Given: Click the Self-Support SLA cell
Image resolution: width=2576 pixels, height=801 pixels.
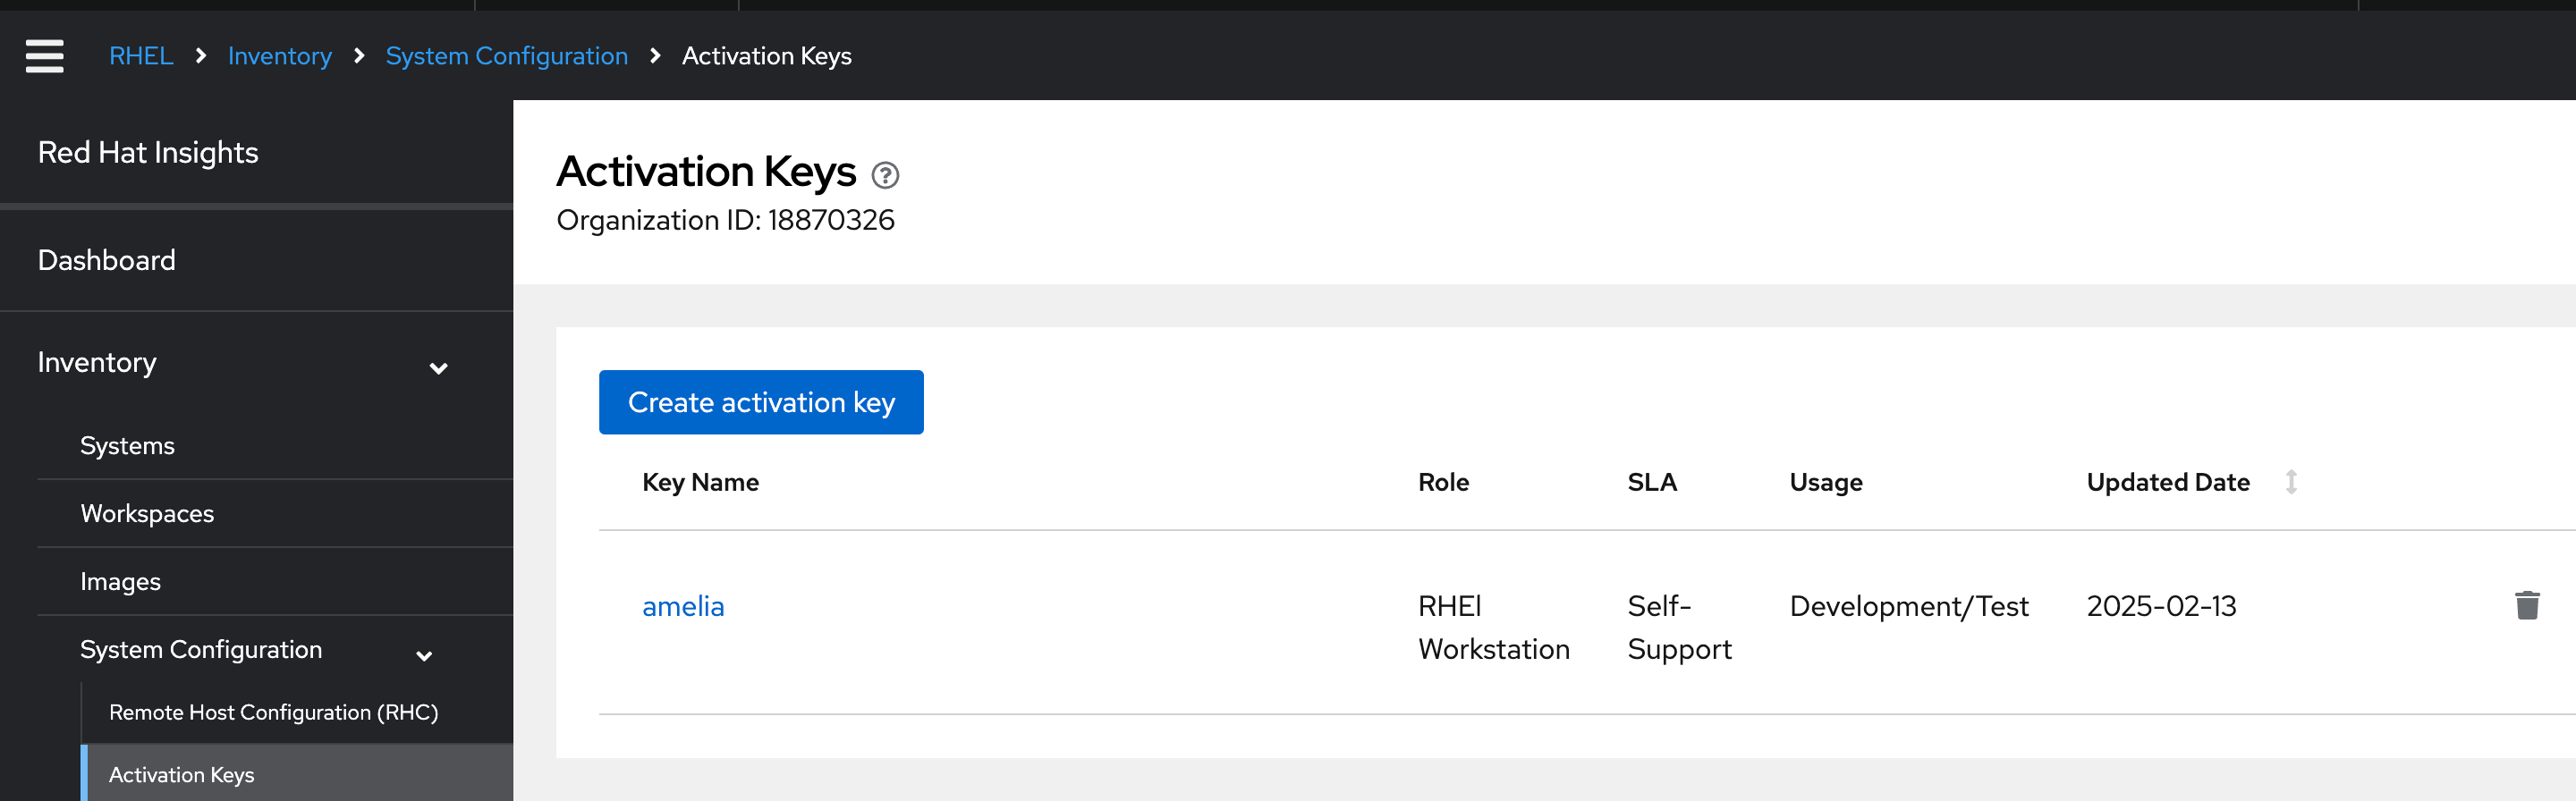Looking at the screenshot, I should click(1680, 627).
